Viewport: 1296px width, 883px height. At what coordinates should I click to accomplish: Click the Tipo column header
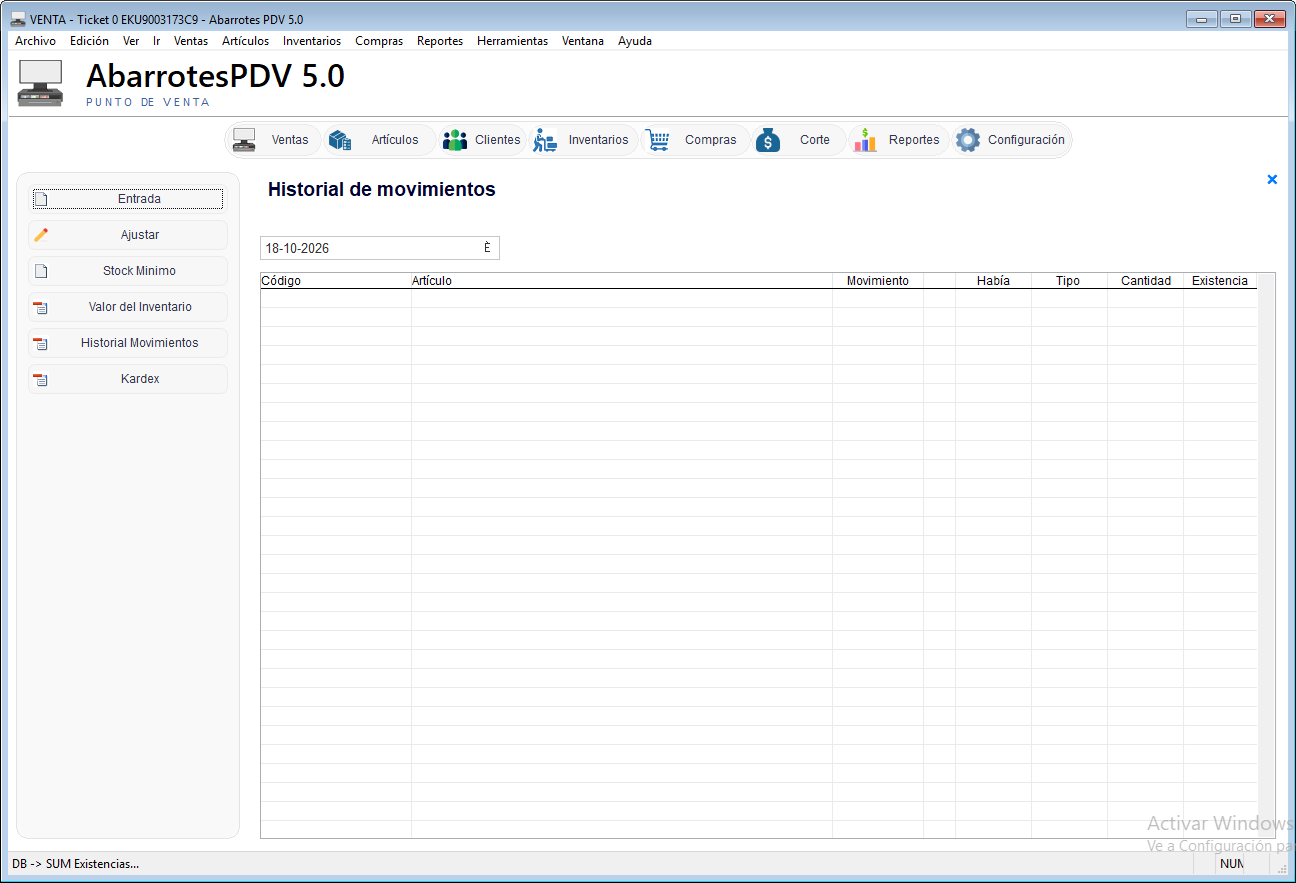pyautogui.click(x=1069, y=281)
